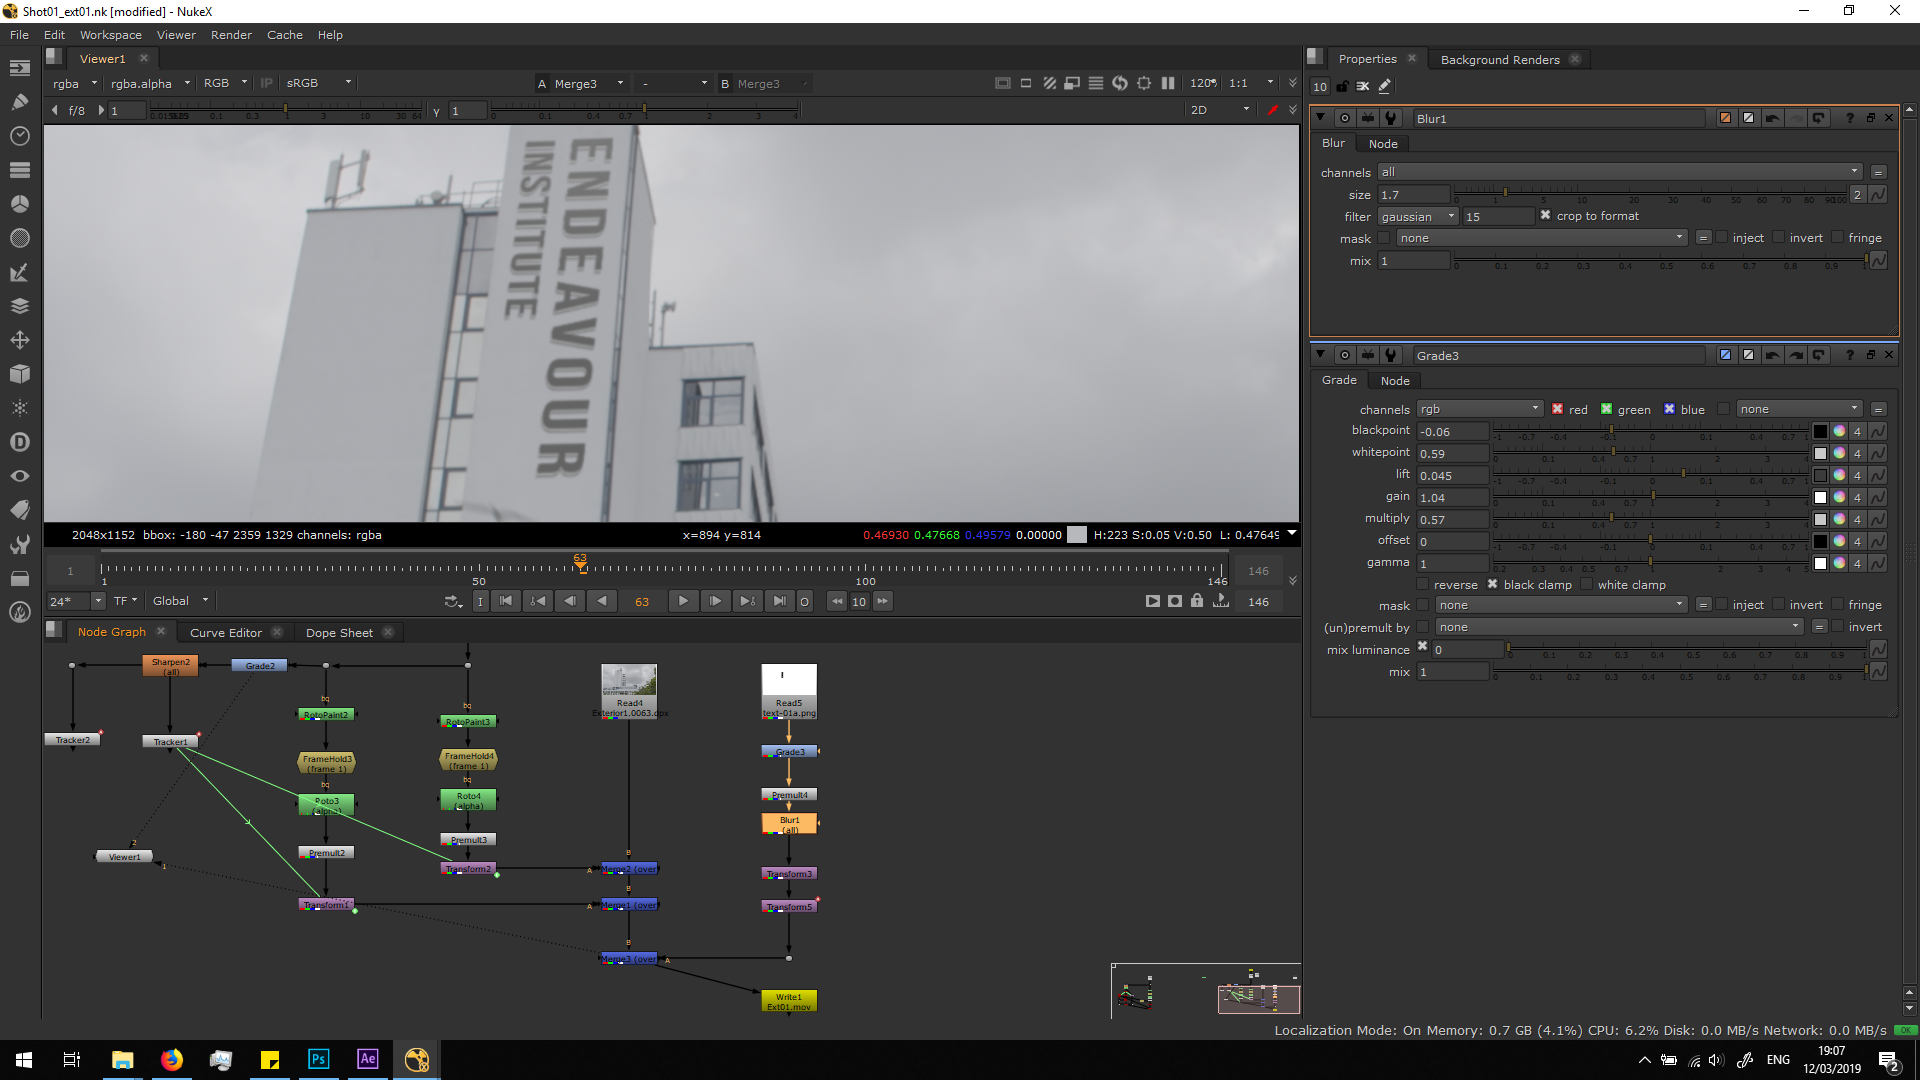This screenshot has height=1080, width=1920.
Task: Toggle the black clamp checkbox
Action: click(1493, 585)
